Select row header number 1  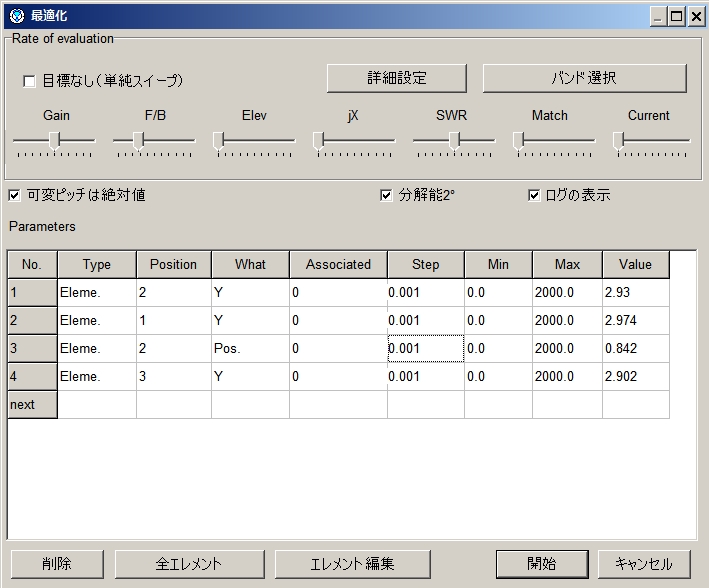click(x=33, y=293)
